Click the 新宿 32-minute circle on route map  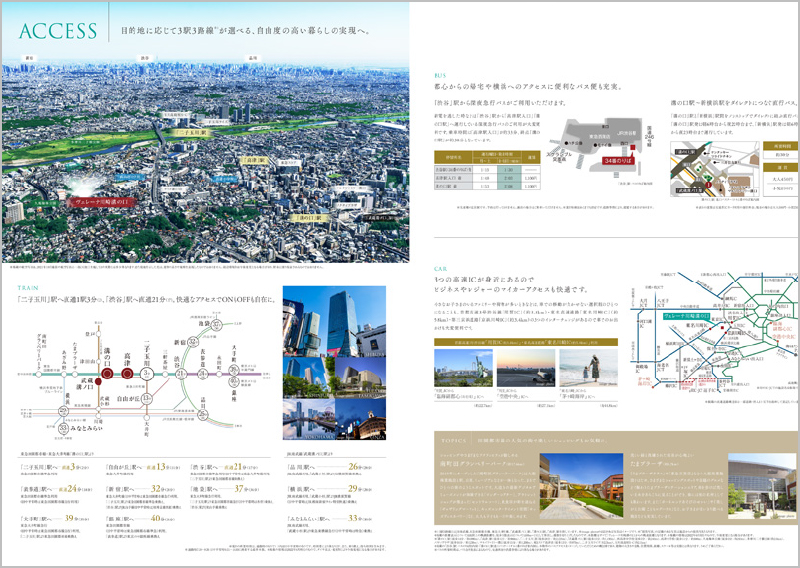[193, 342]
